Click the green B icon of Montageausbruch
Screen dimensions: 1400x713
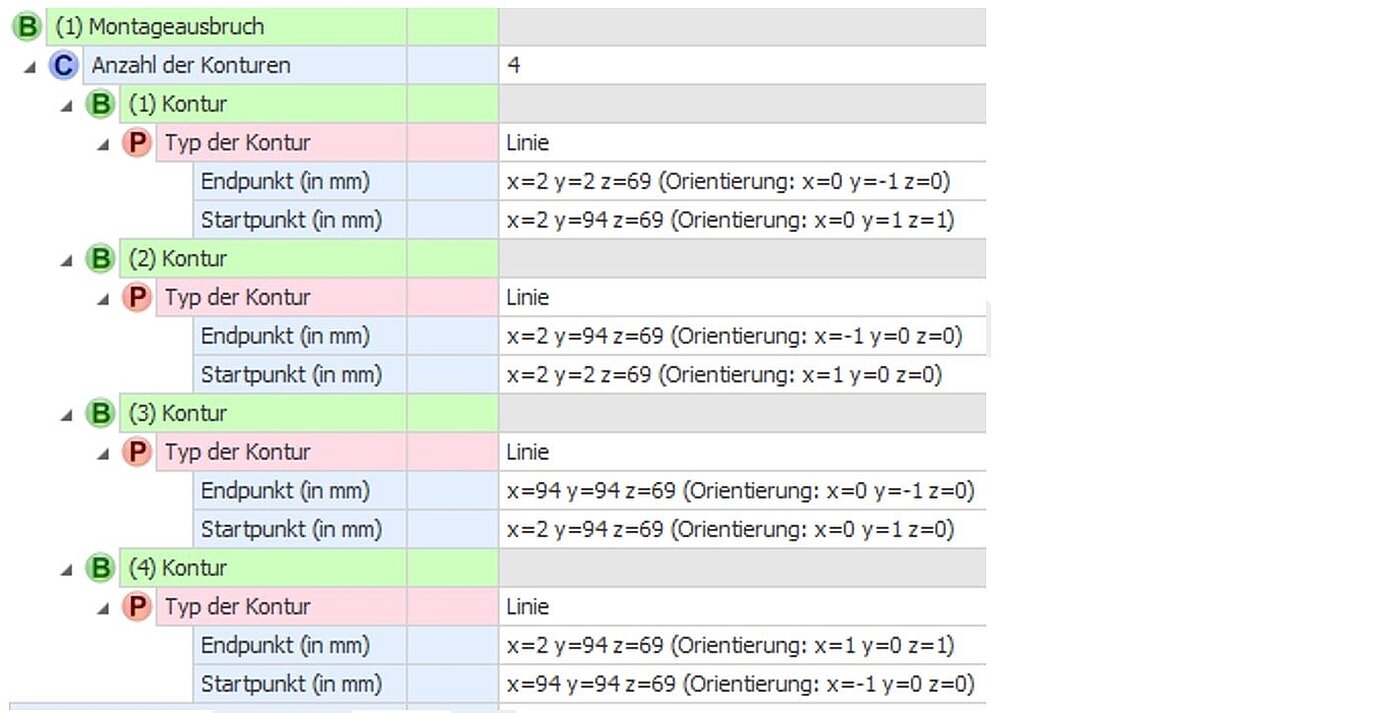tap(27, 27)
